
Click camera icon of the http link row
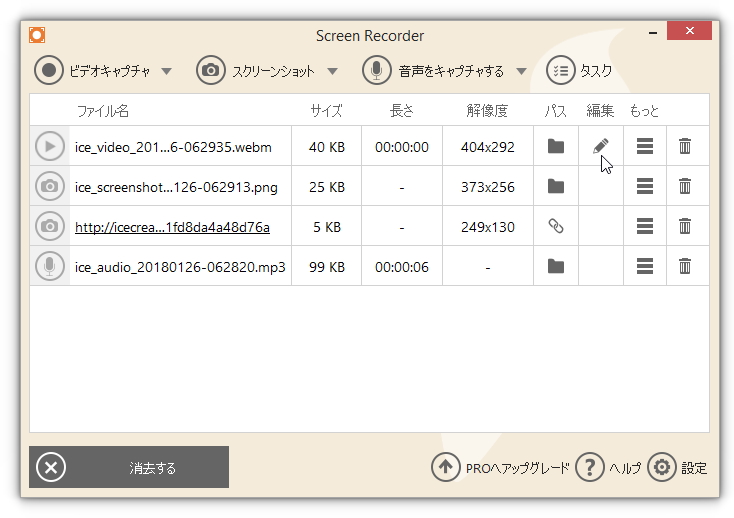coord(50,226)
